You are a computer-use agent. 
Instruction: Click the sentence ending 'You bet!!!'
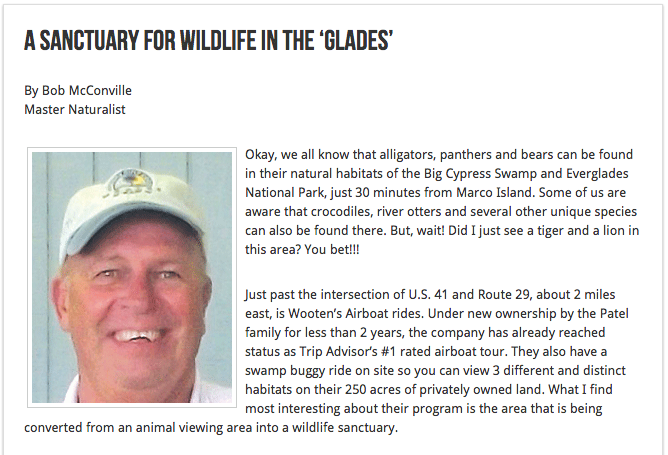tap(332, 250)
